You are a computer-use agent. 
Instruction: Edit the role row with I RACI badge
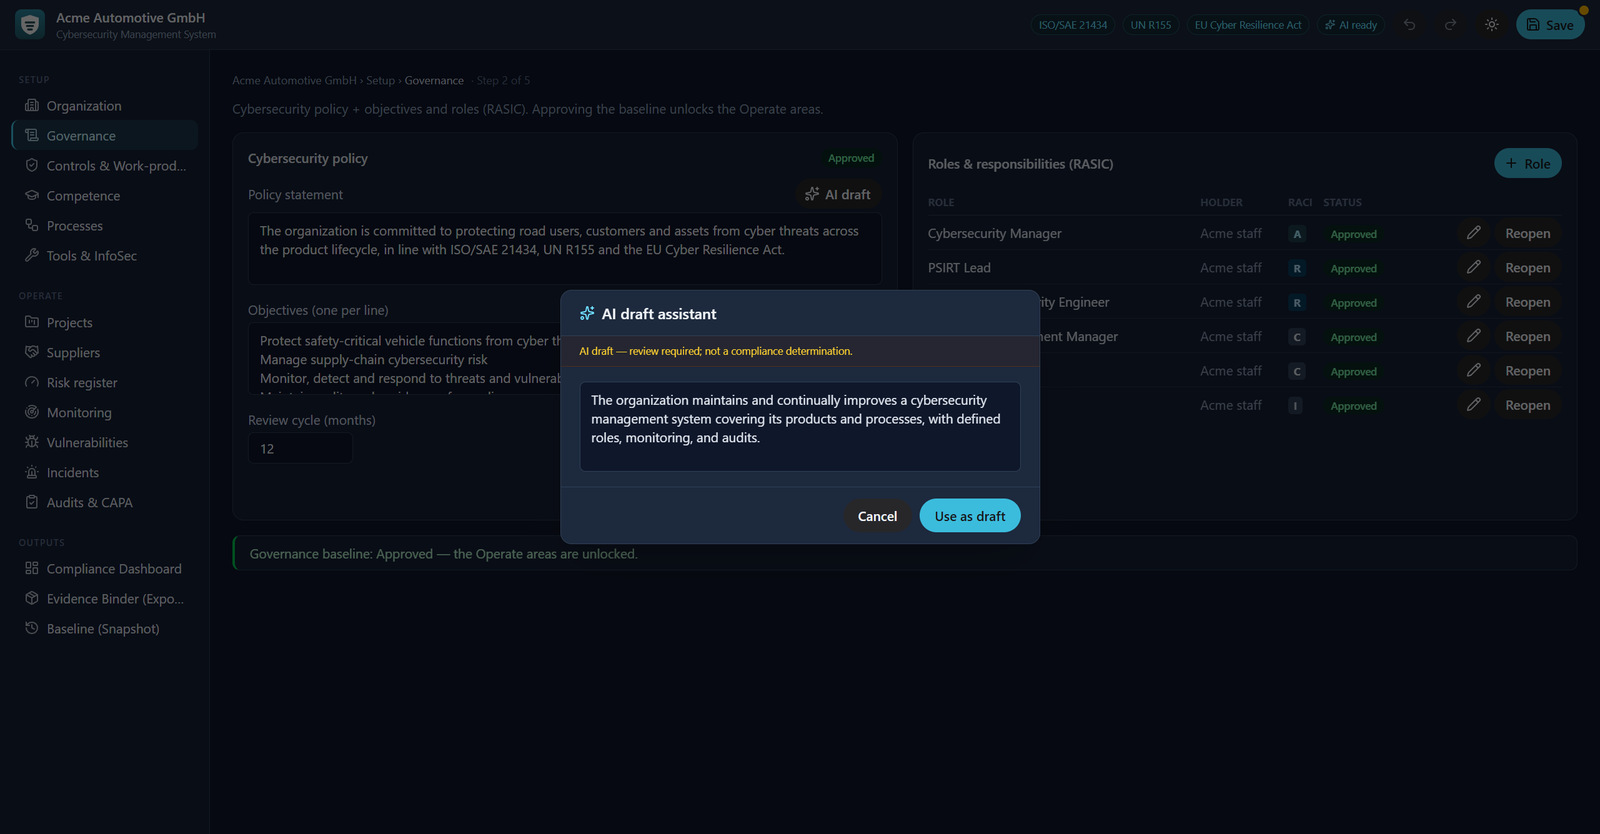1473,404
